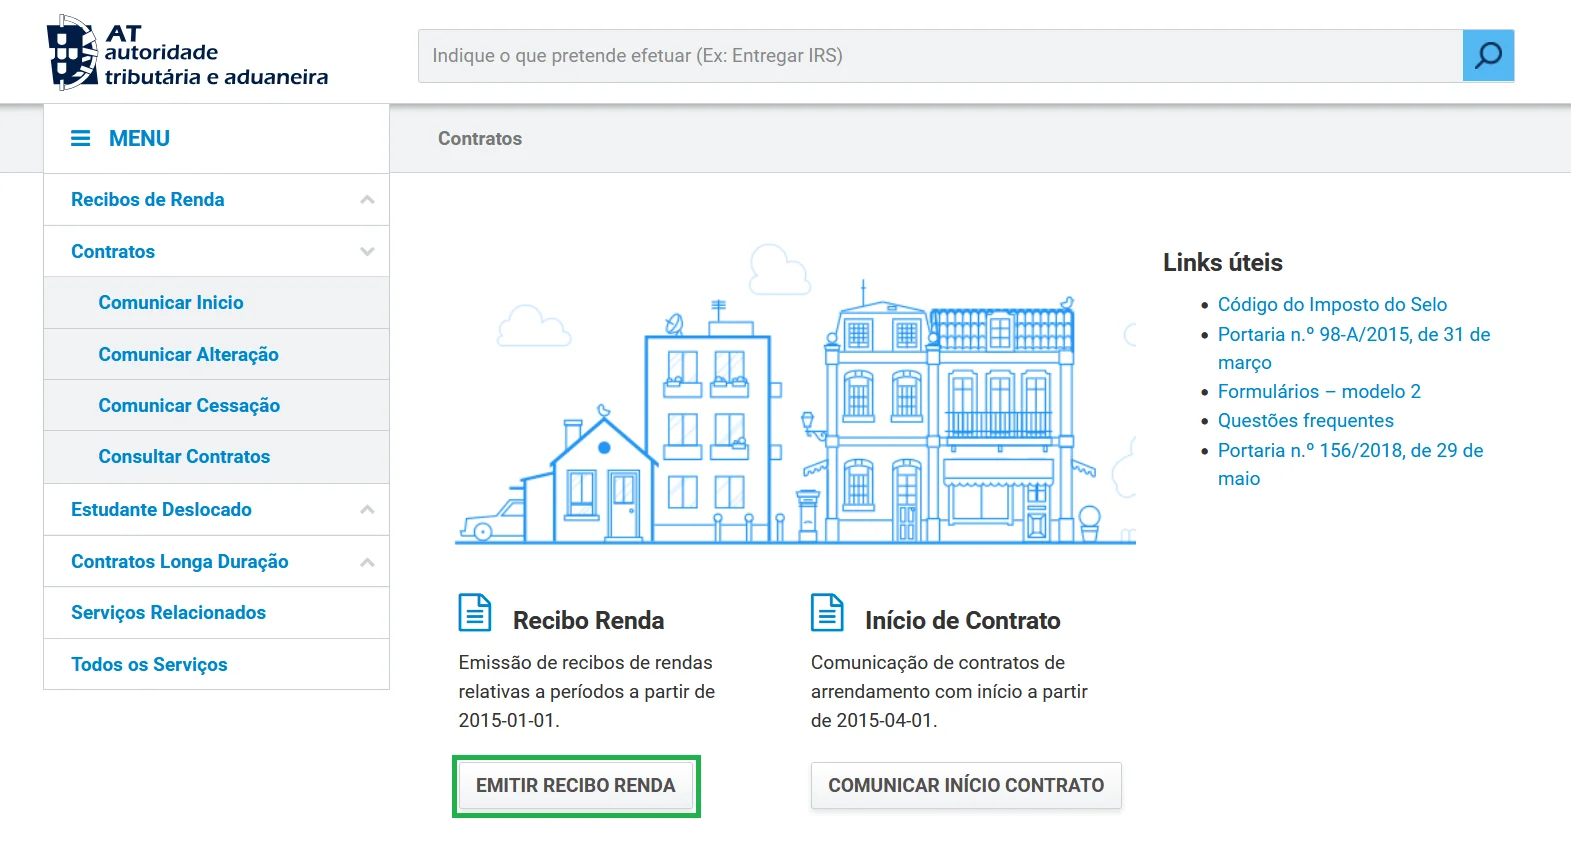Collapse the Contratos section chevron
The height and width of the screenshot is (863, 1571).
tap(367, 252)
